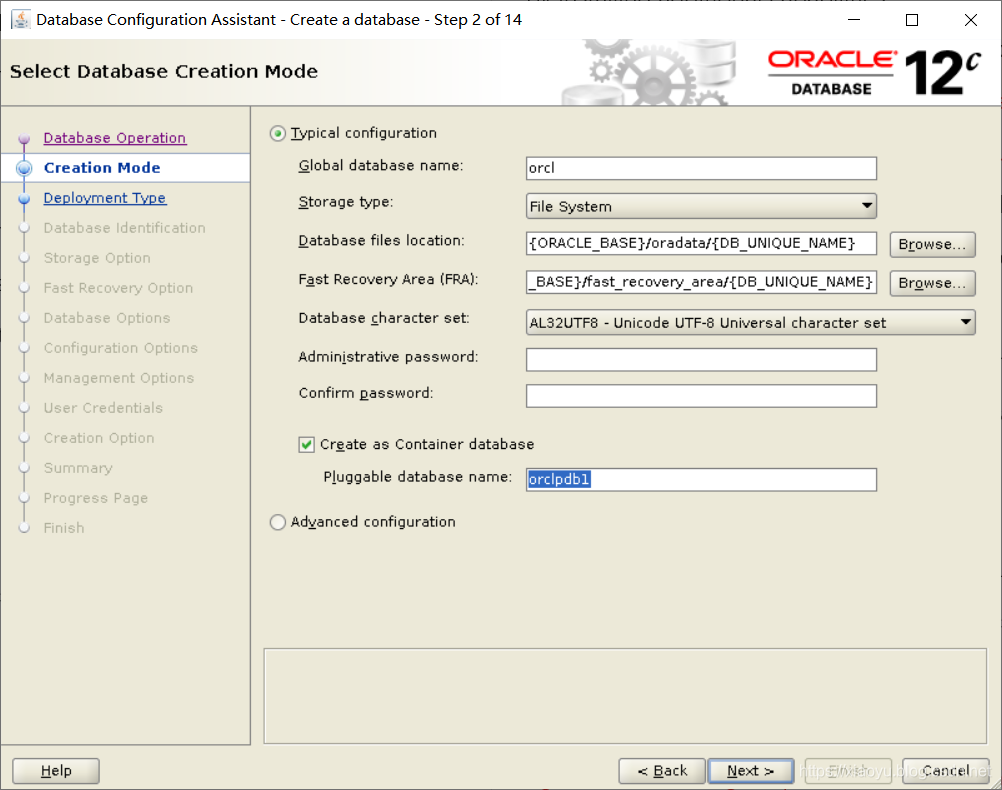Click the Finish step label
This screenshot has height=790, width=1002.
(x=64, y=529)
